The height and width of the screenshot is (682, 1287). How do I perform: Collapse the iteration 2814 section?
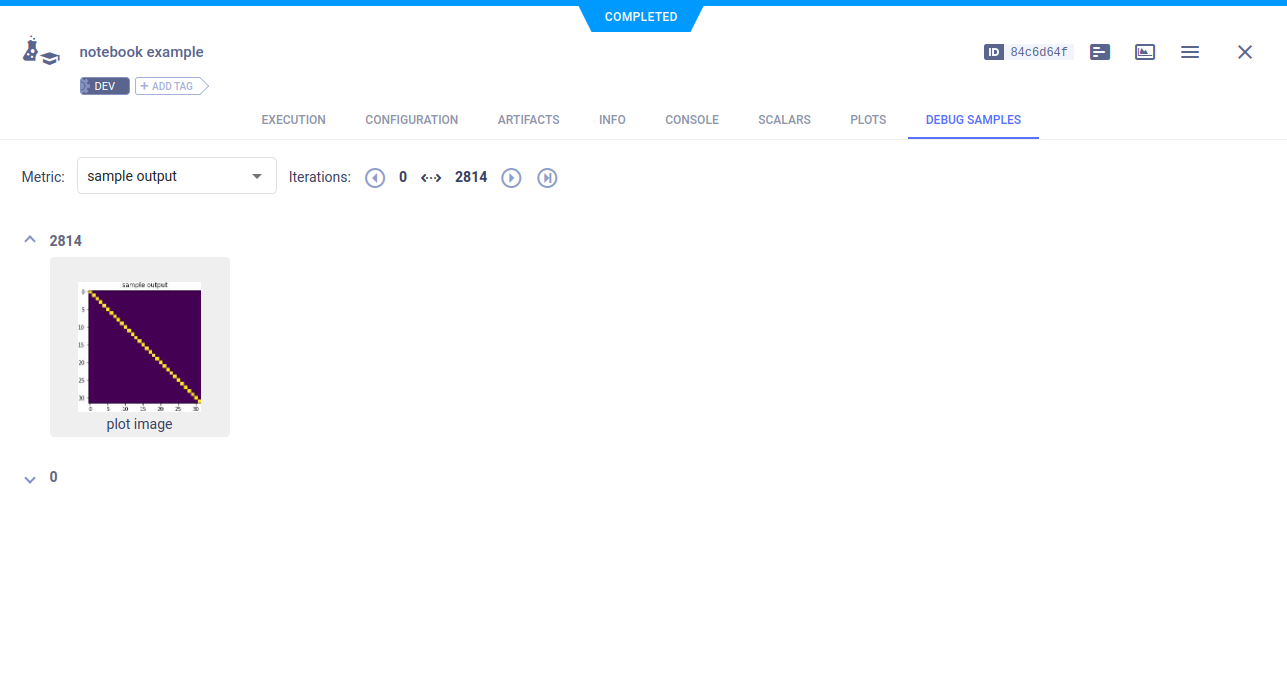tap(30, 240)
